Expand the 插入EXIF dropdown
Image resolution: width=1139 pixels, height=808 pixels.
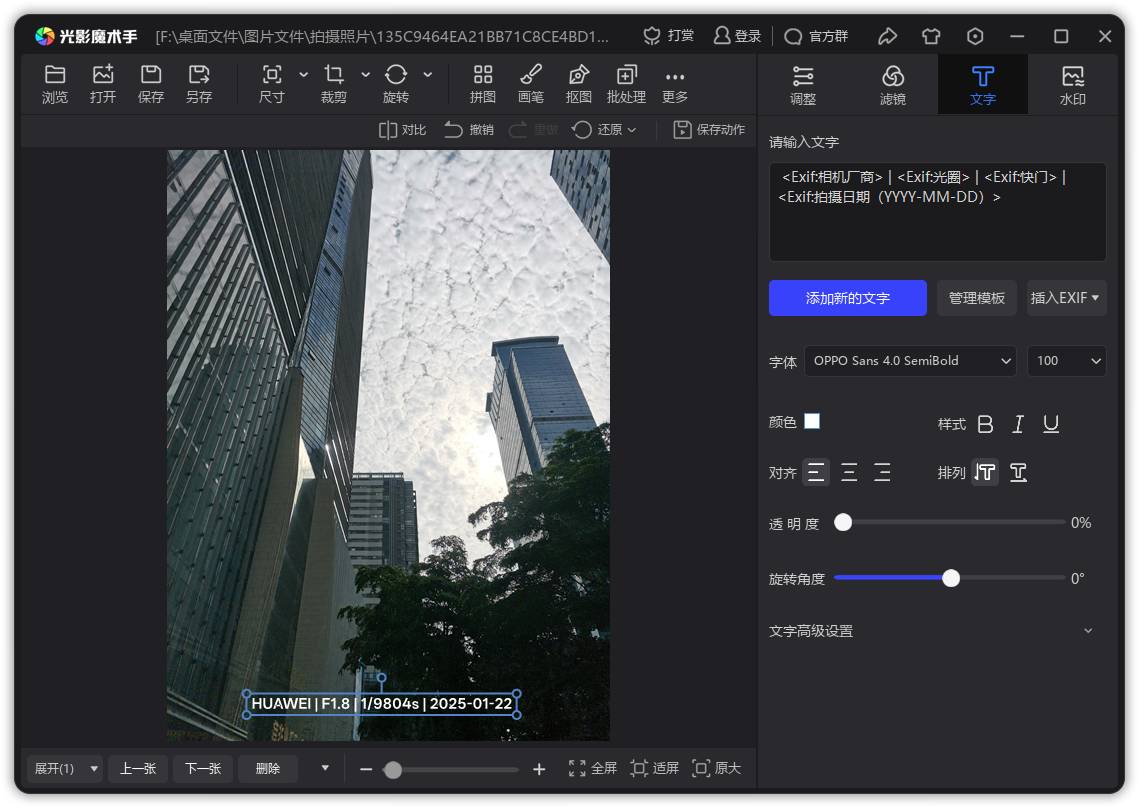click(x=1066, y=298)
